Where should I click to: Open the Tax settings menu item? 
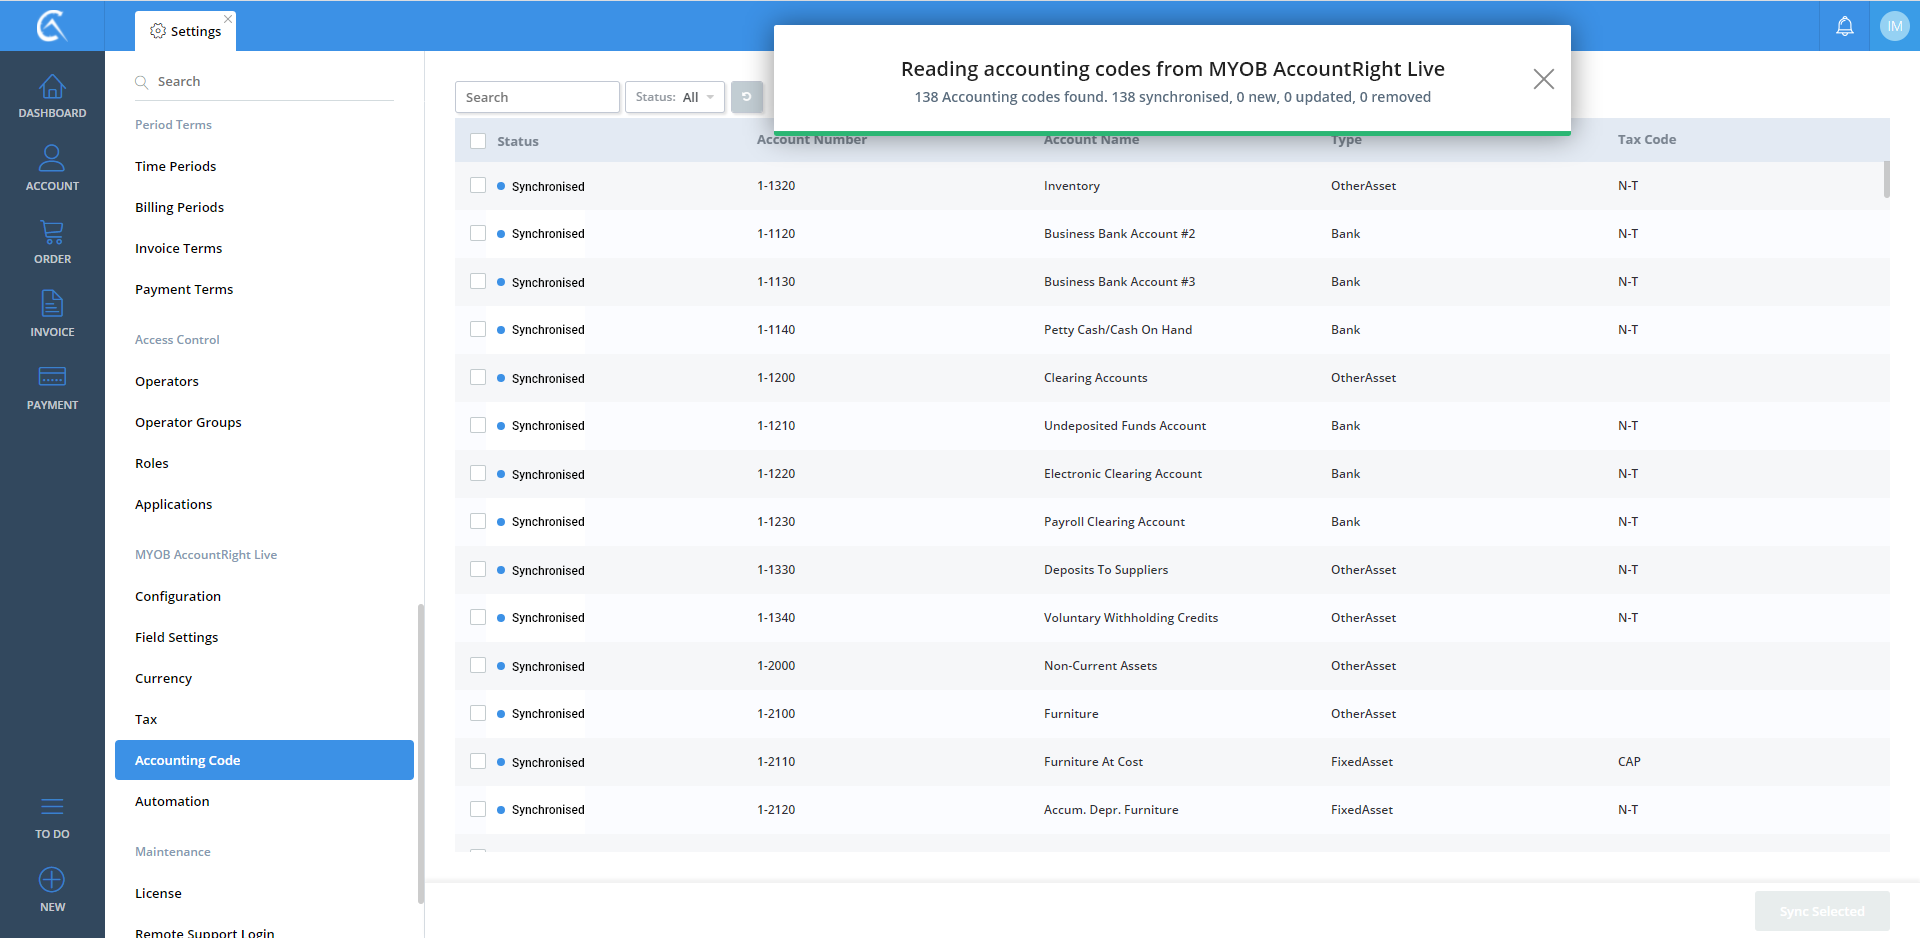pyautogui.click(x=146, y=719)
